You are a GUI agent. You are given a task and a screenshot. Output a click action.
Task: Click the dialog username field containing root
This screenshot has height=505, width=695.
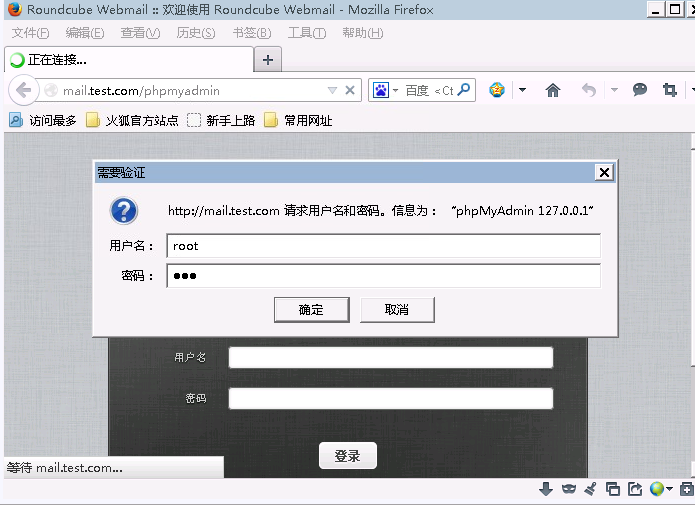click(x=383, y=246)
